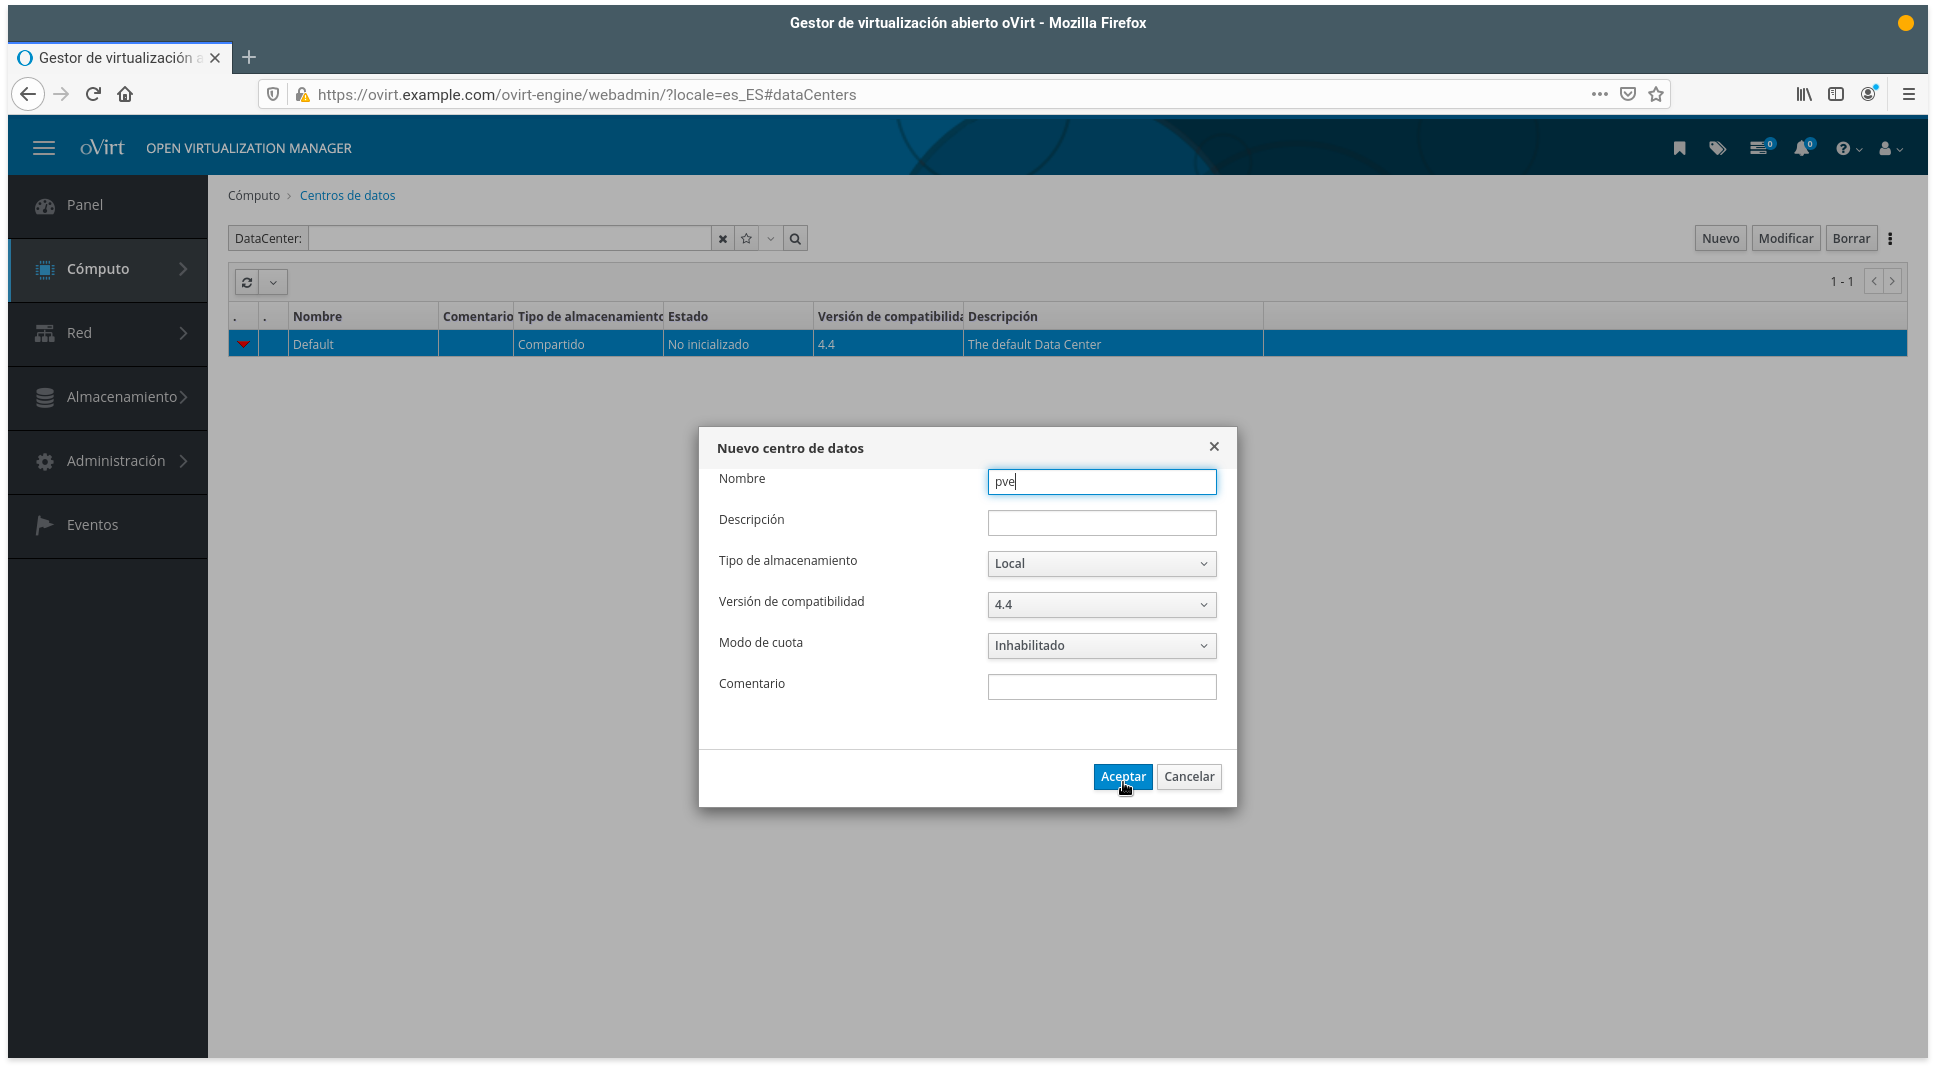This screenshot has width=1936, height=1069.
Task: Click the hamburger menu icon beside oVirt logo
Action: 44,148
